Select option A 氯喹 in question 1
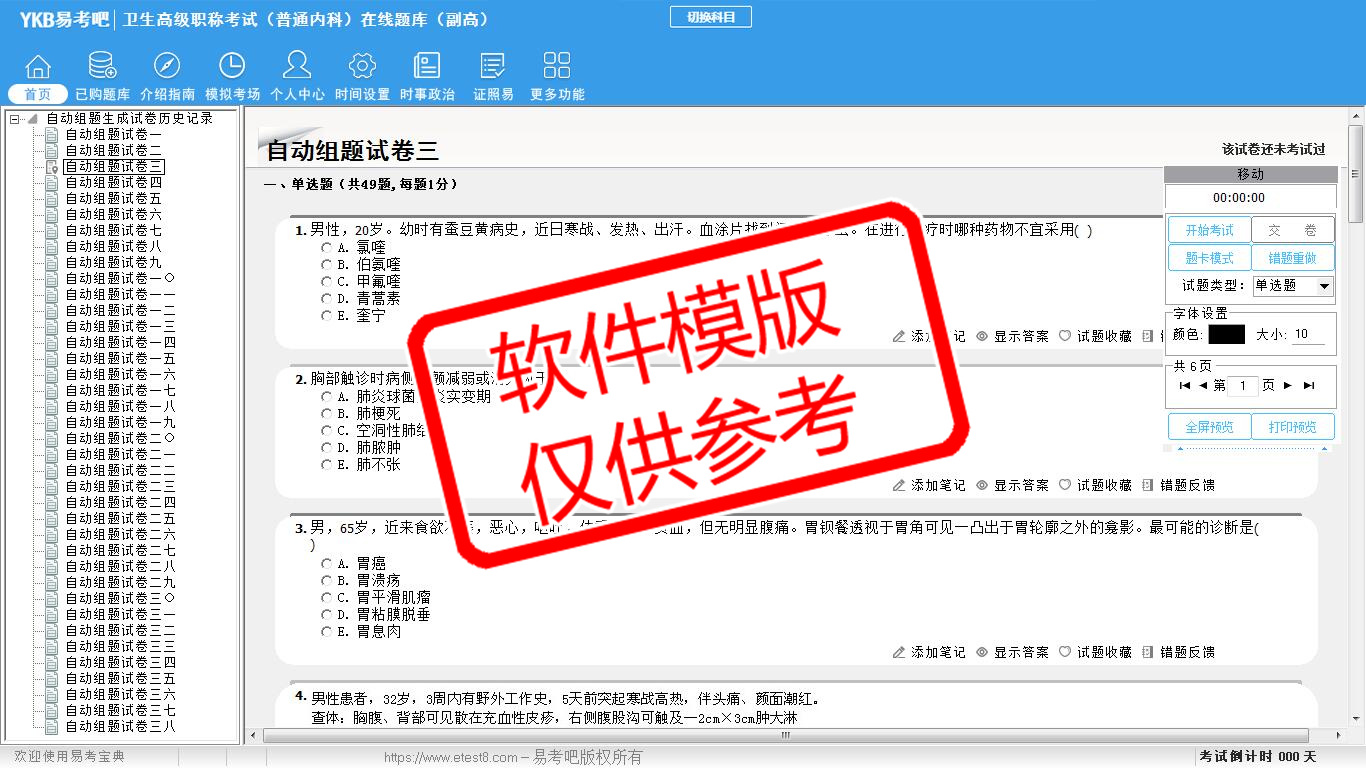The image size is (1366, 768). 327,247
